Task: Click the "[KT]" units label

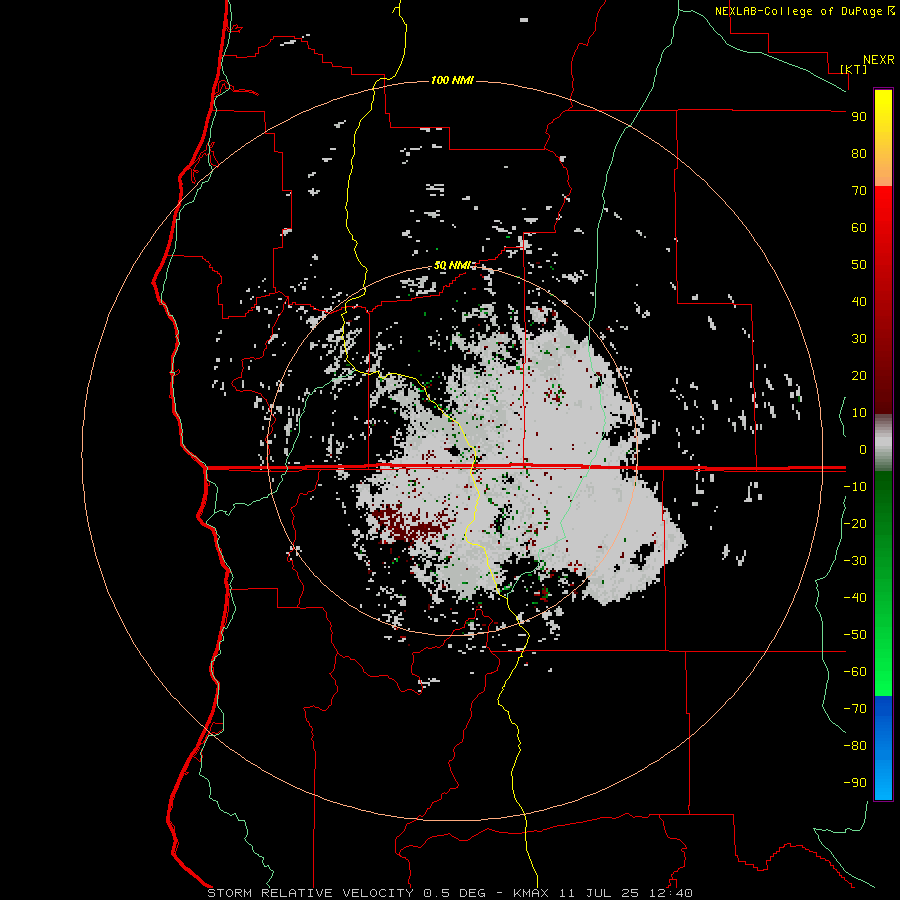Action: [x=854, y=69]
